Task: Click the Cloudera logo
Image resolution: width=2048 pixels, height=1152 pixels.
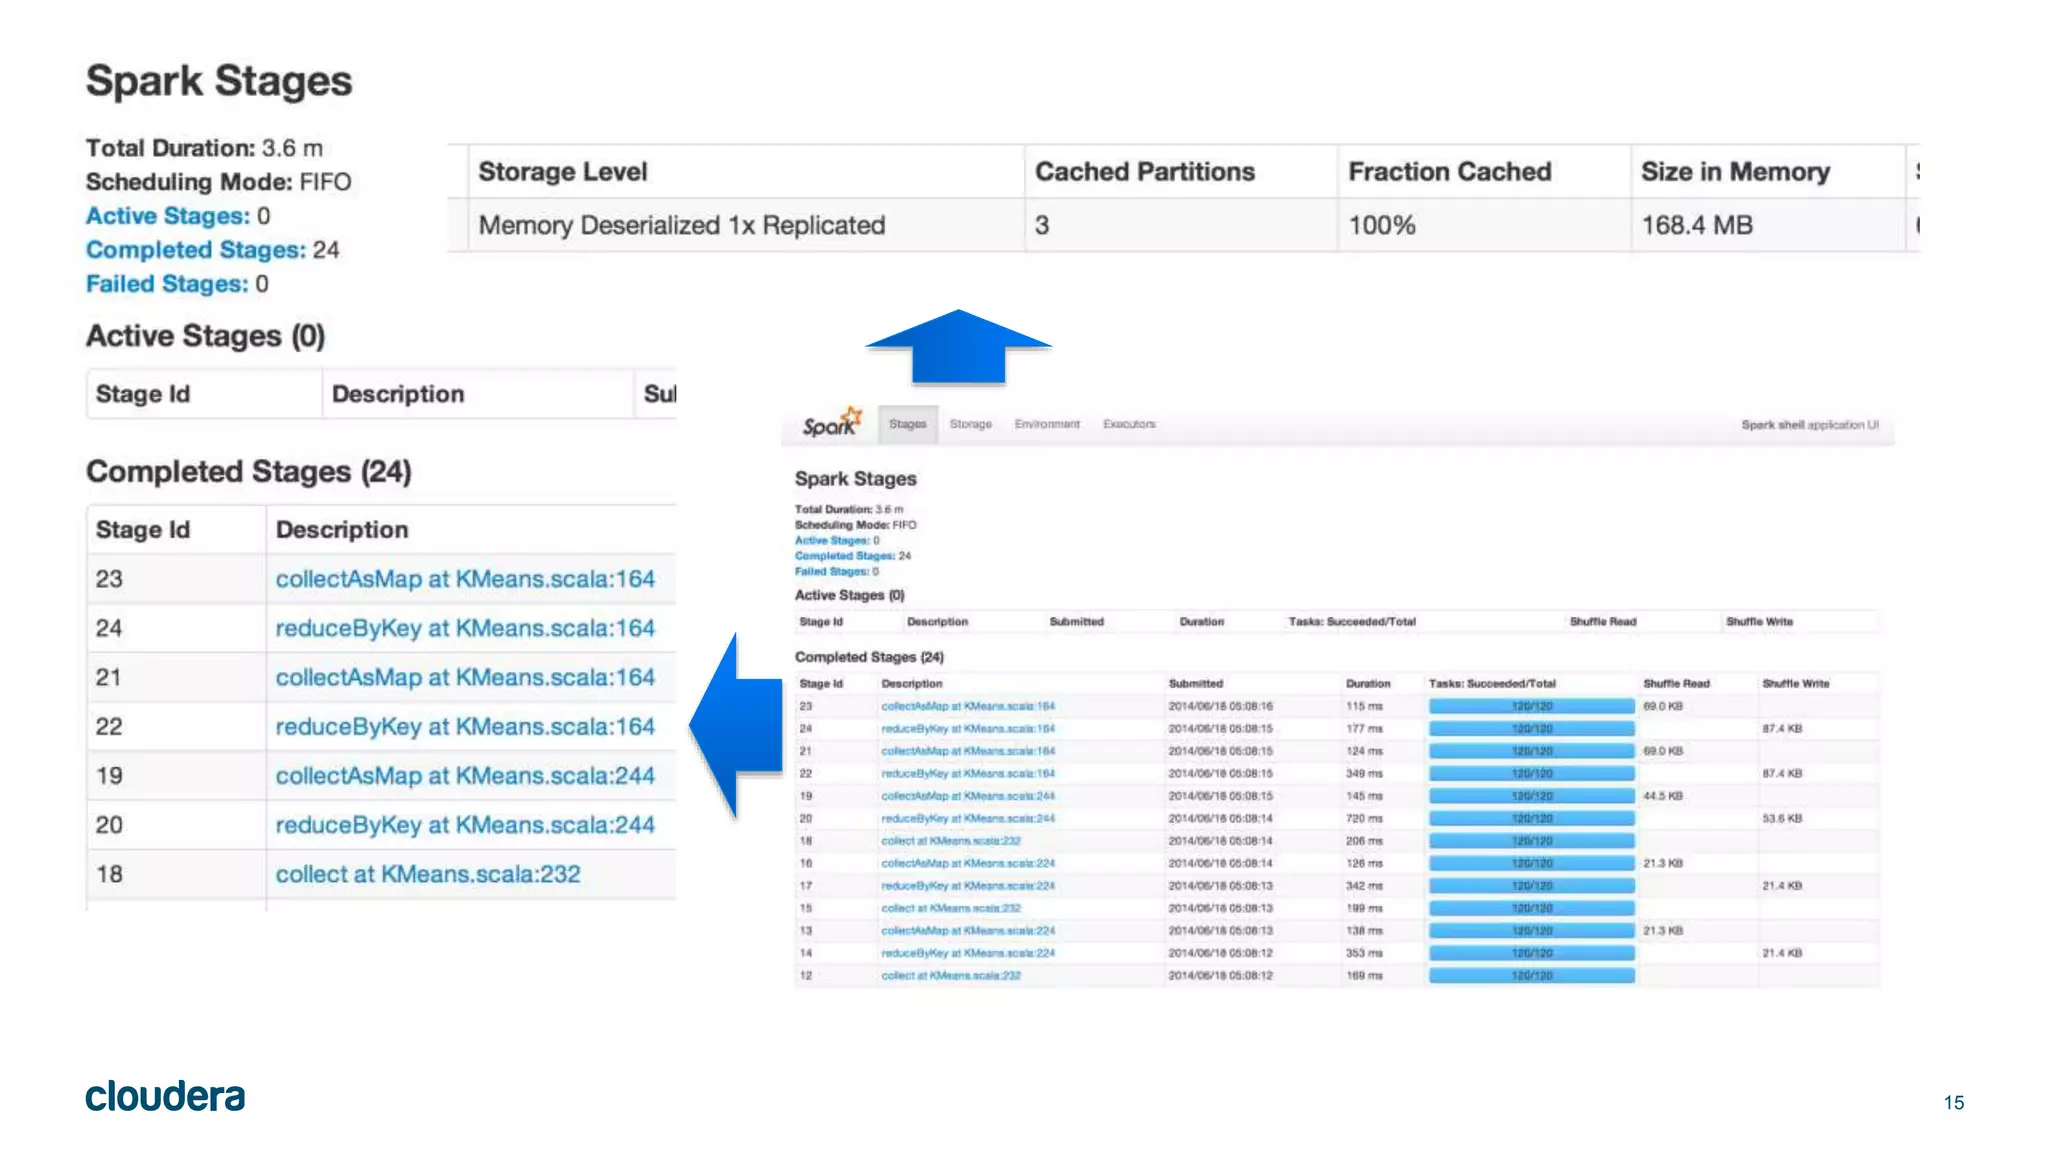Action: pyautogui.click(x=165, y=1097)
